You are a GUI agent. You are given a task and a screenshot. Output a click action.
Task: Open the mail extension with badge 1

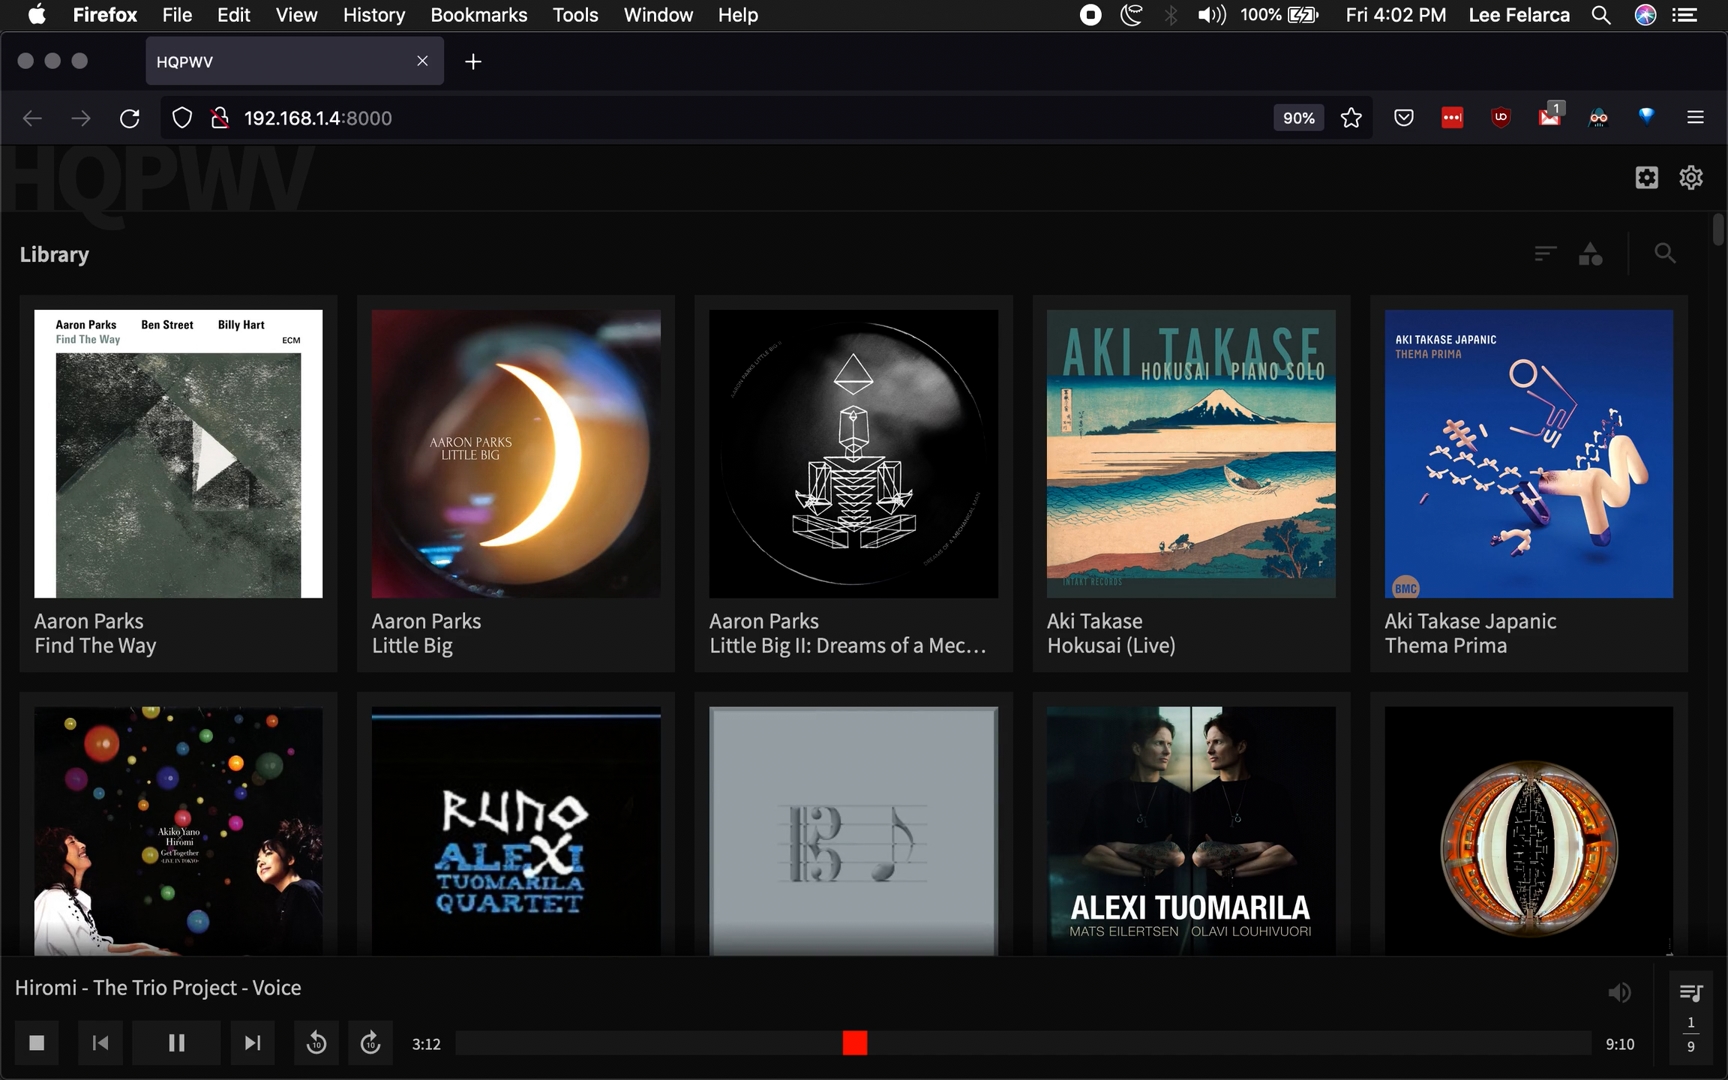[1549, 116]
